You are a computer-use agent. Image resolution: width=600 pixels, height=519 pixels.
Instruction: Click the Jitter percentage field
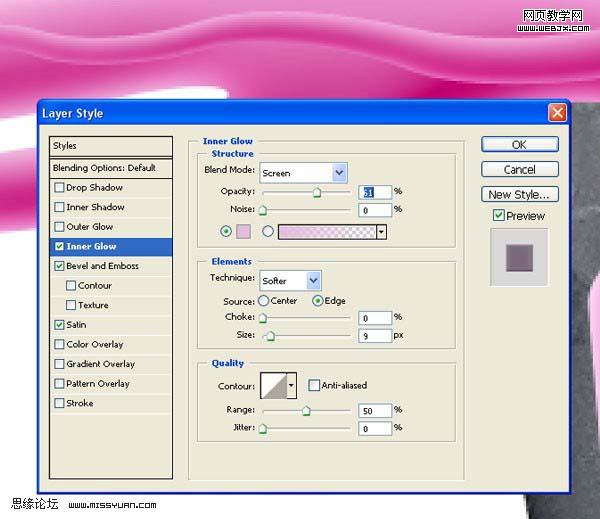(x=375, y=429)
